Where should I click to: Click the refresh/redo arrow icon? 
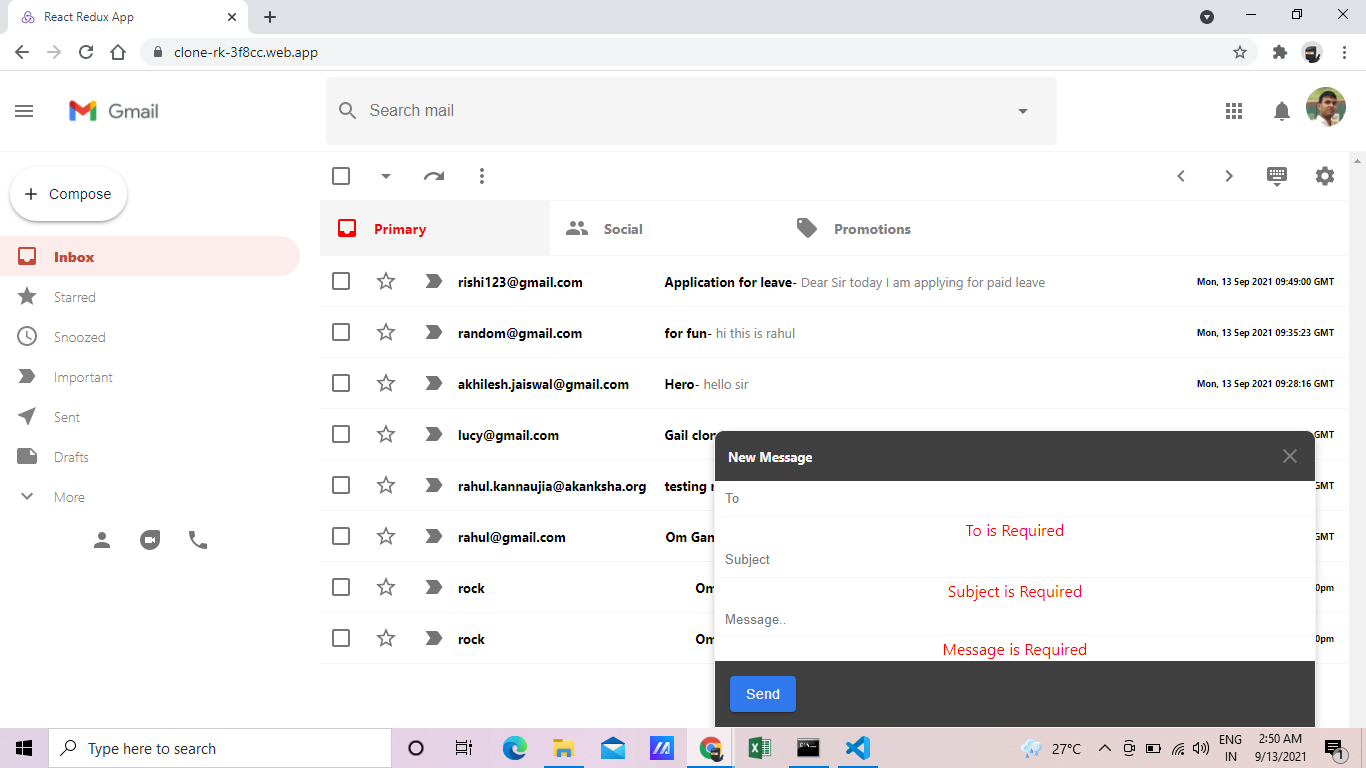click(x=434, y=176)
